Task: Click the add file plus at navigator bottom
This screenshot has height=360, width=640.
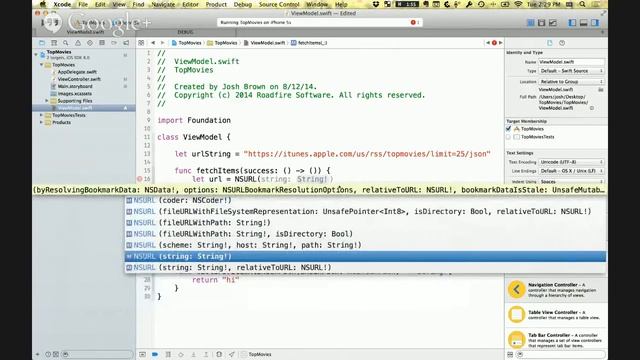Action: [38, 354]
